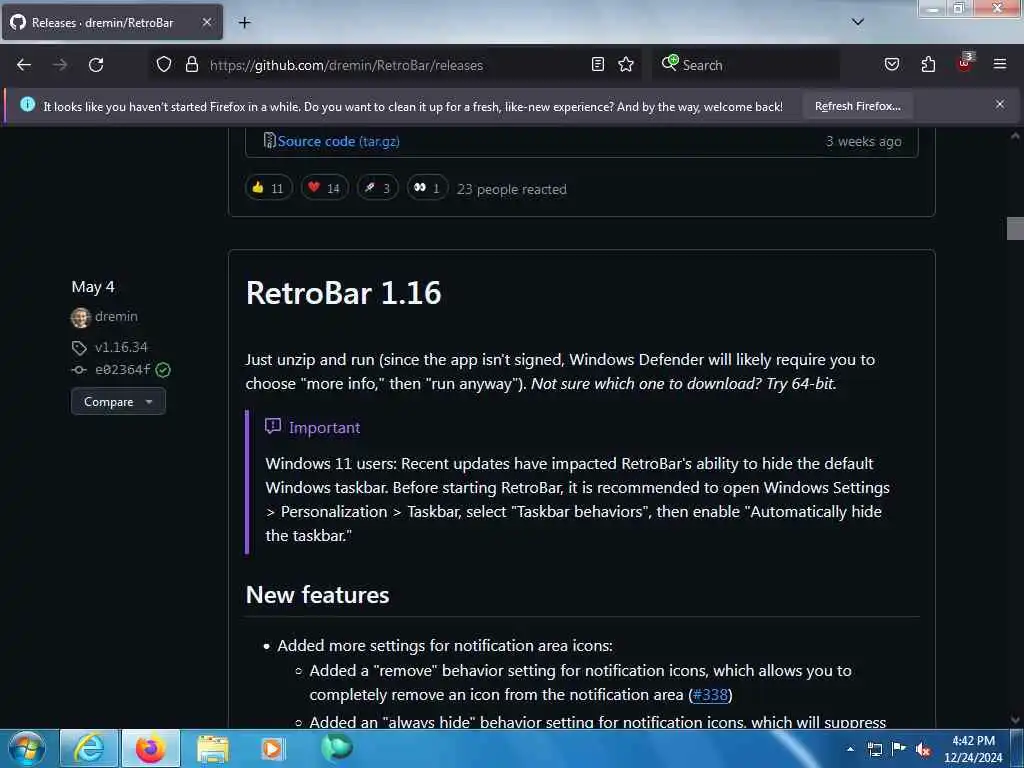Bookmark this page with the star icon
The height and width of the screenshot is (768, 1024).
(626, 64)
